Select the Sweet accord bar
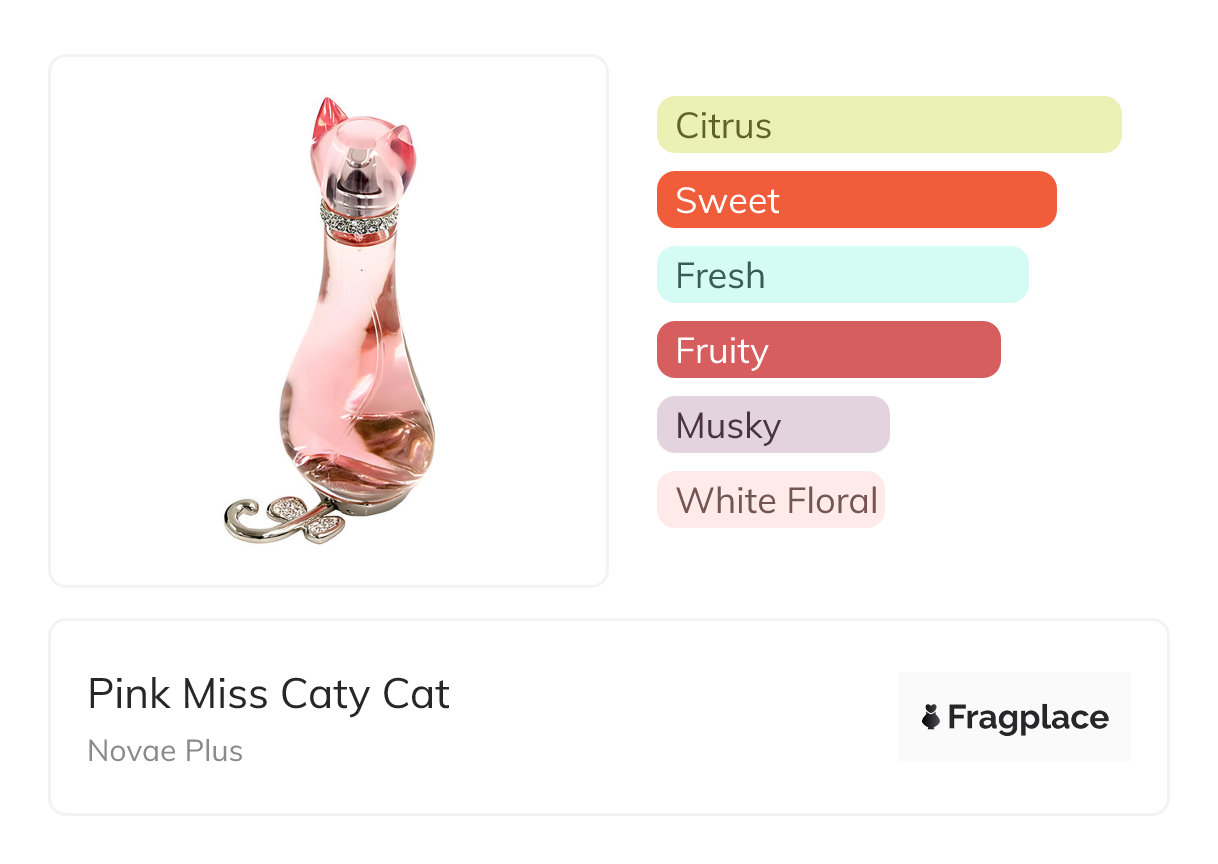 [856, 200]
